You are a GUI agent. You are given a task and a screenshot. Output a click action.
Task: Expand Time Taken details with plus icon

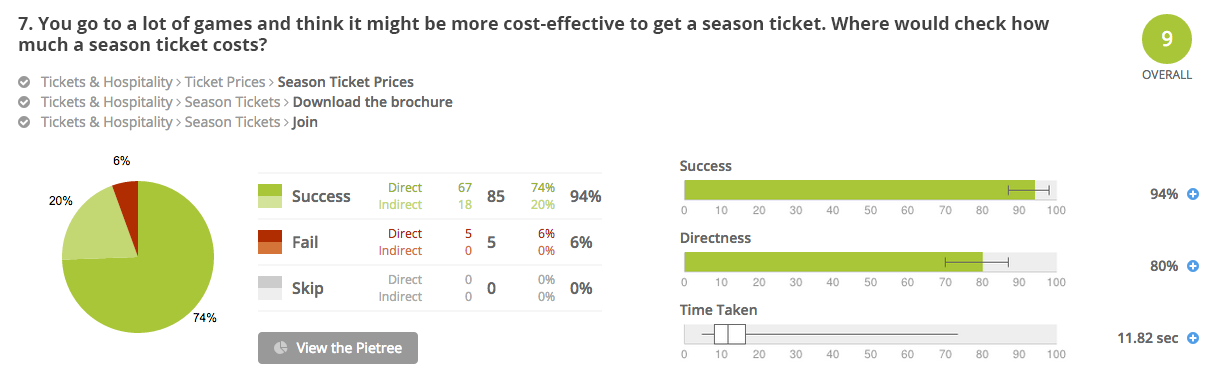[x=1192, y=338]
